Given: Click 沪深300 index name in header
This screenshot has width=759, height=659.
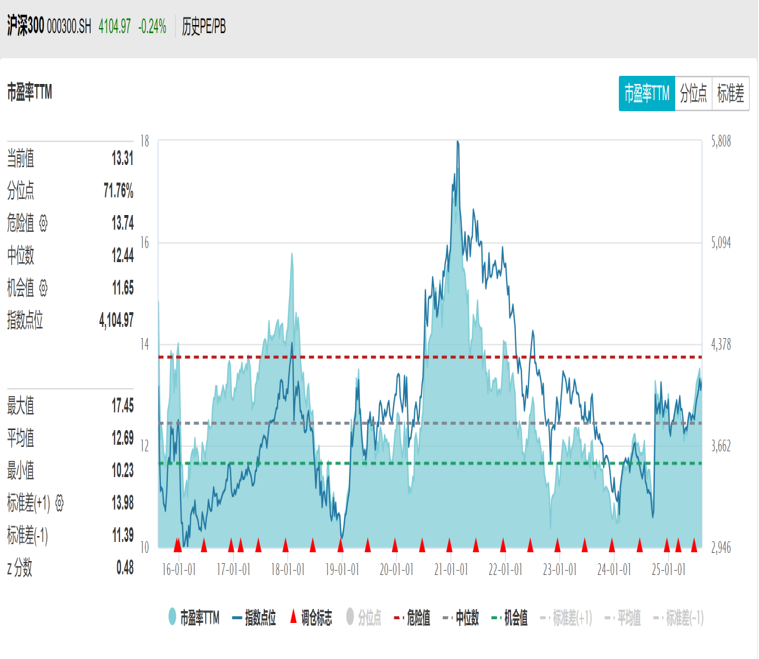Looking at the screenshot, I should (x=26, y=26).
